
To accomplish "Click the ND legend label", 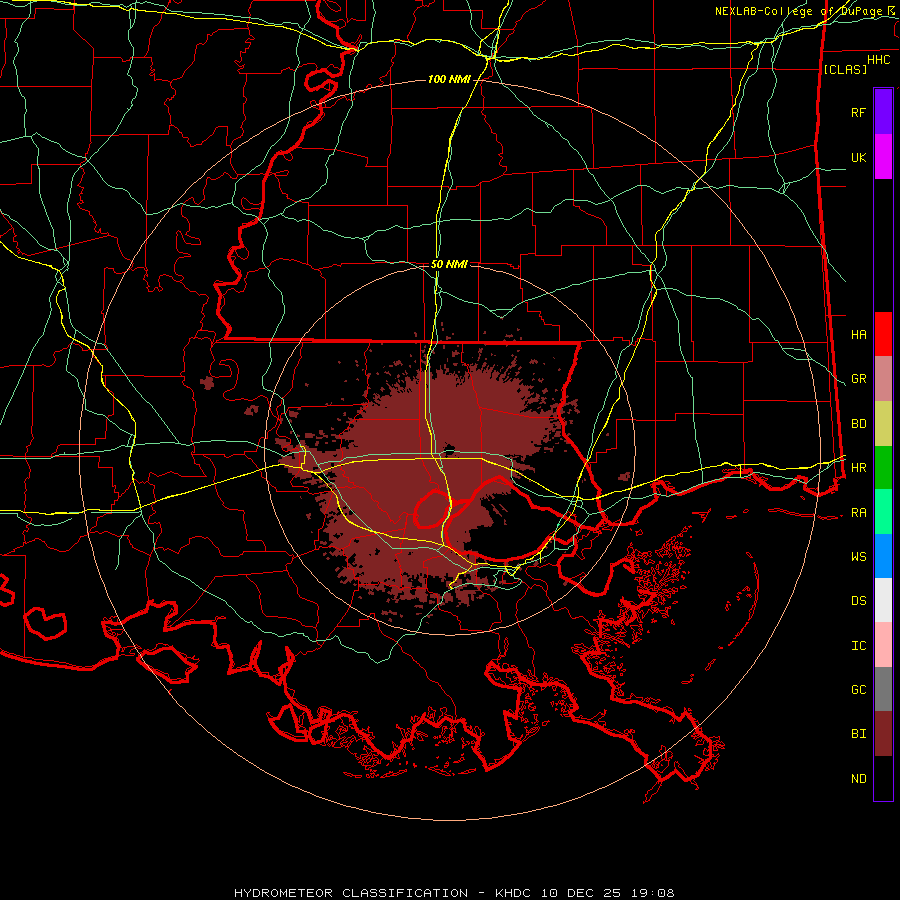I will click(858, 778).
